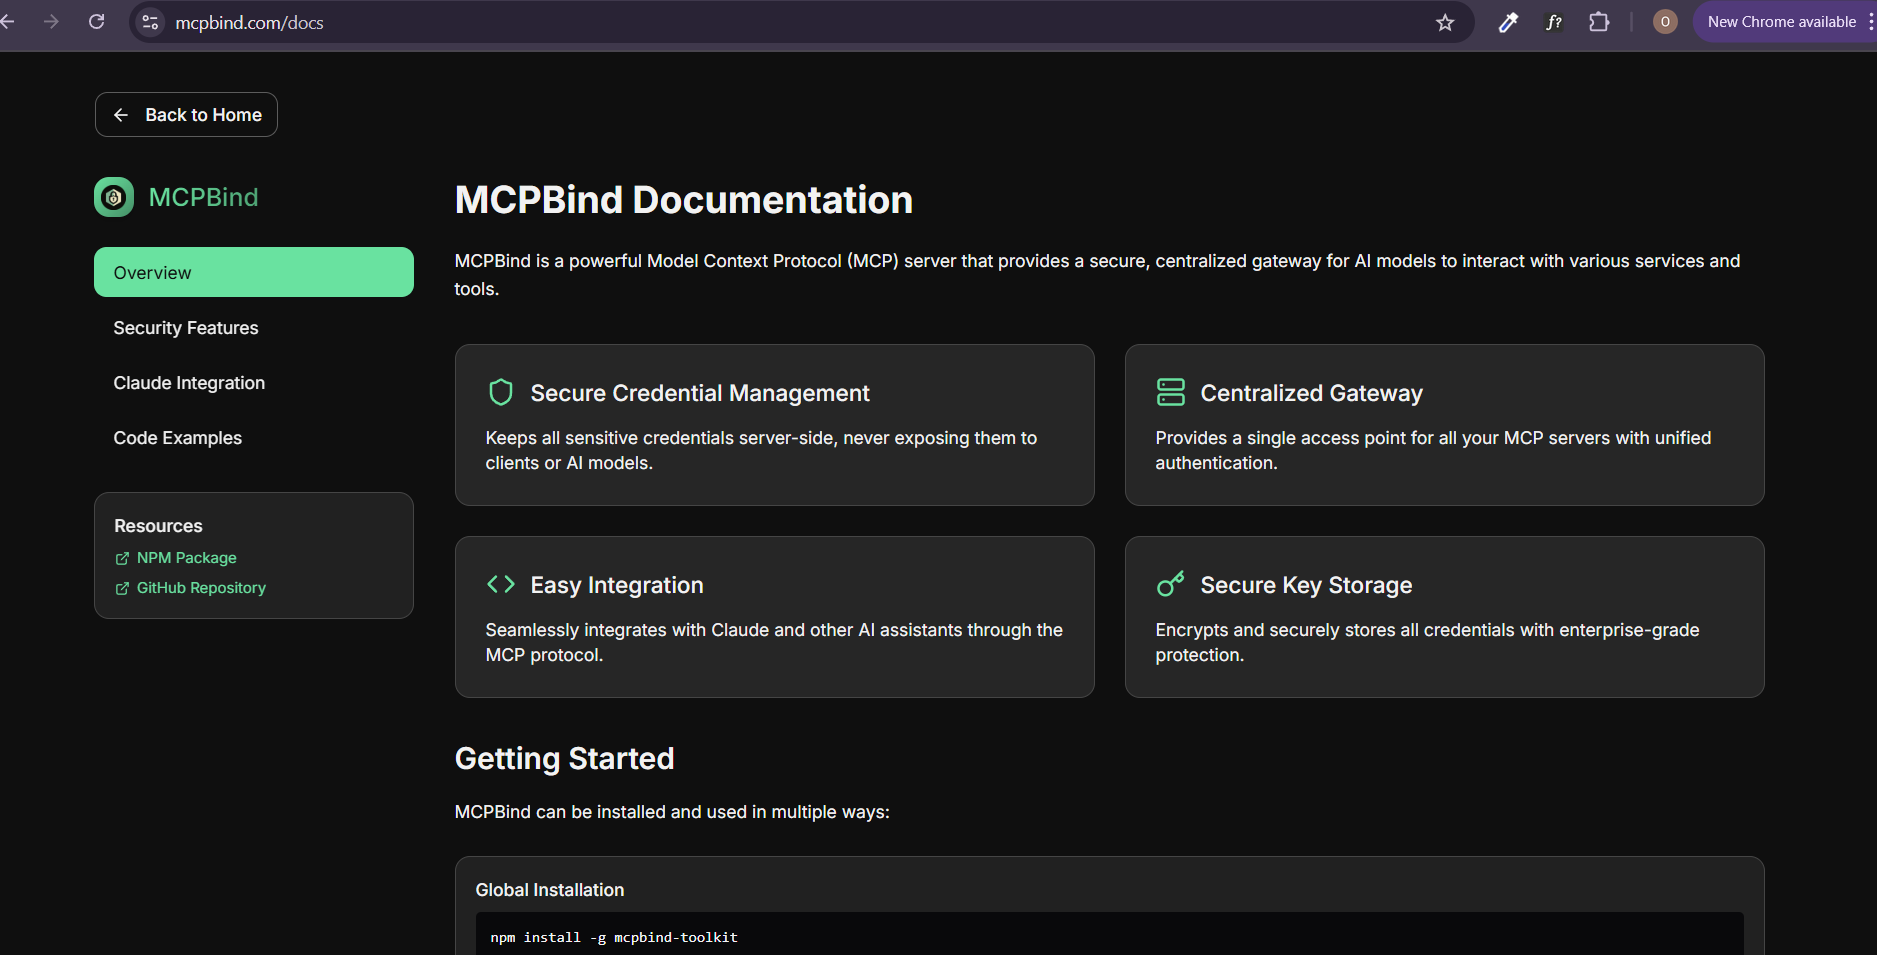Open site information icon in address bar
The image size is (1877, 955).
point(151,22)
